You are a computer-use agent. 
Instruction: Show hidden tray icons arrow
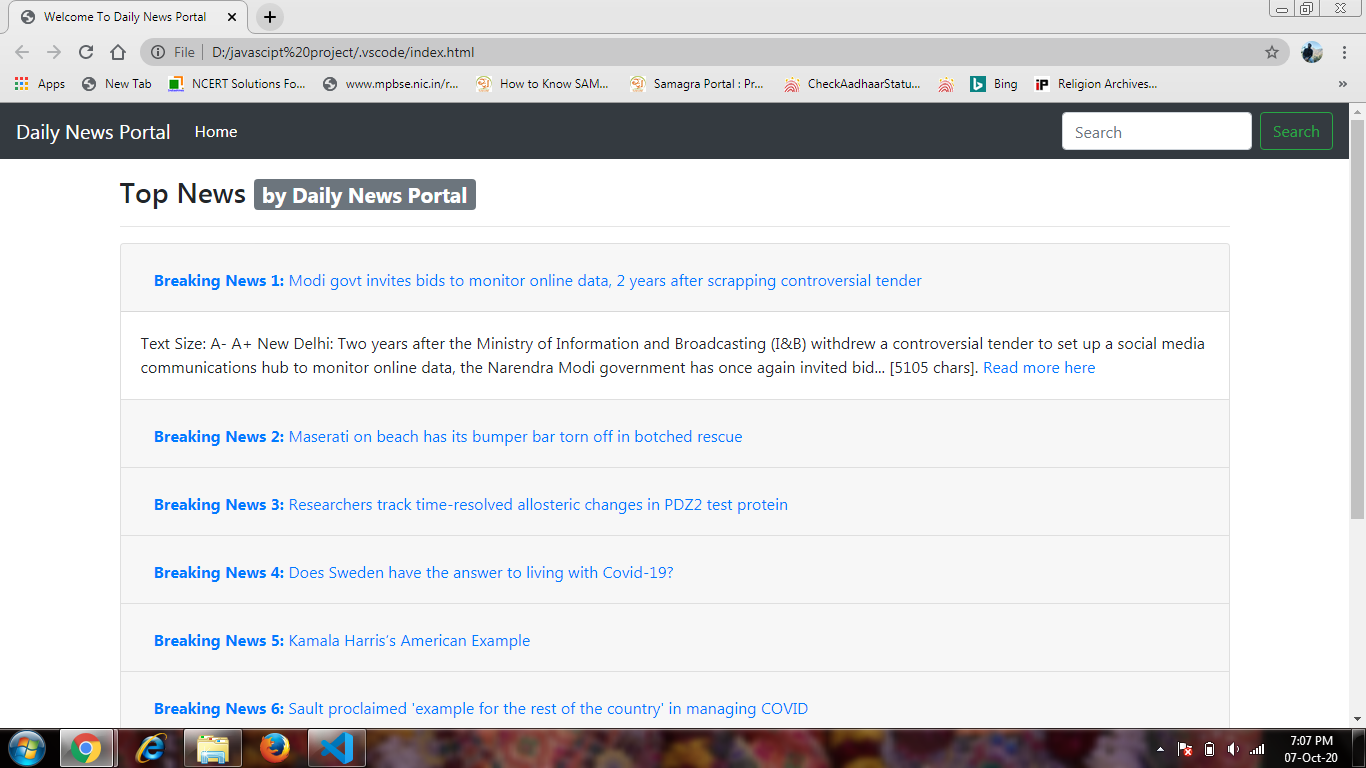(x=1160, y=749)
